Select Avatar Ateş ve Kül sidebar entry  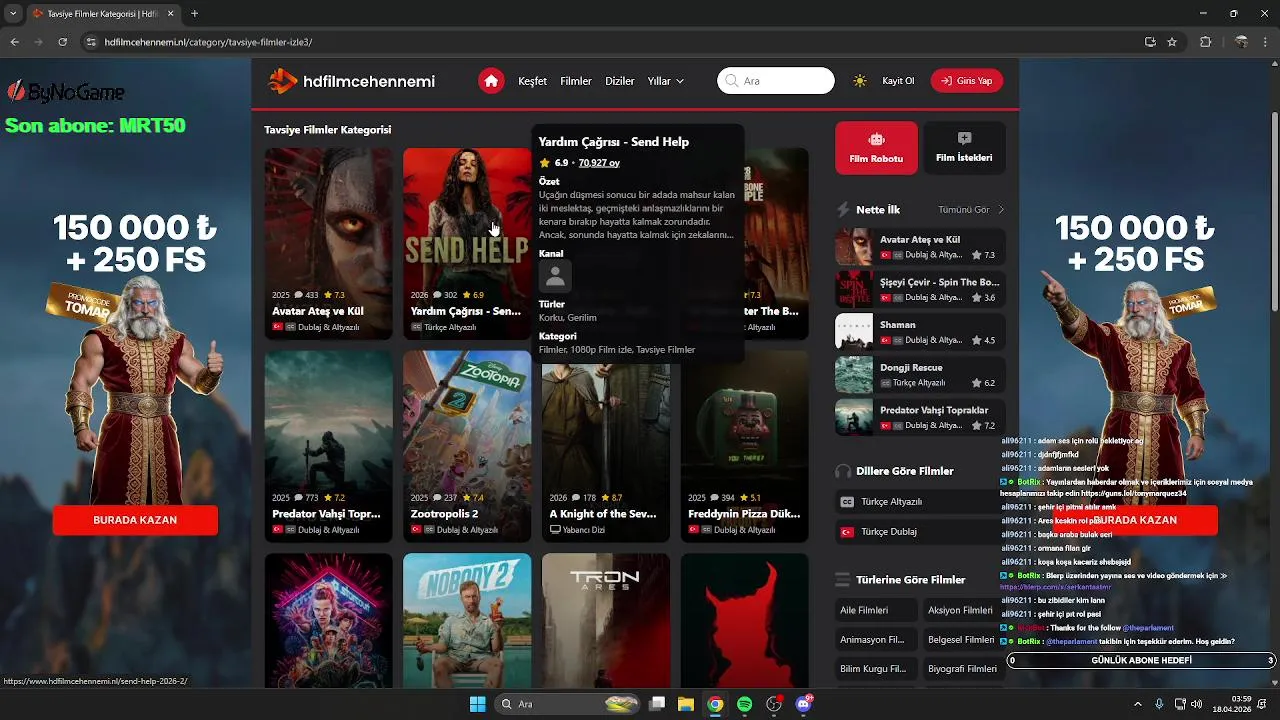pos(920,247)
